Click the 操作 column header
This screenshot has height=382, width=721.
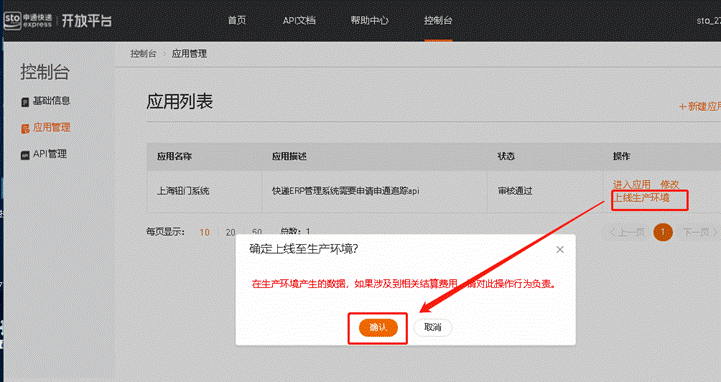621,156
